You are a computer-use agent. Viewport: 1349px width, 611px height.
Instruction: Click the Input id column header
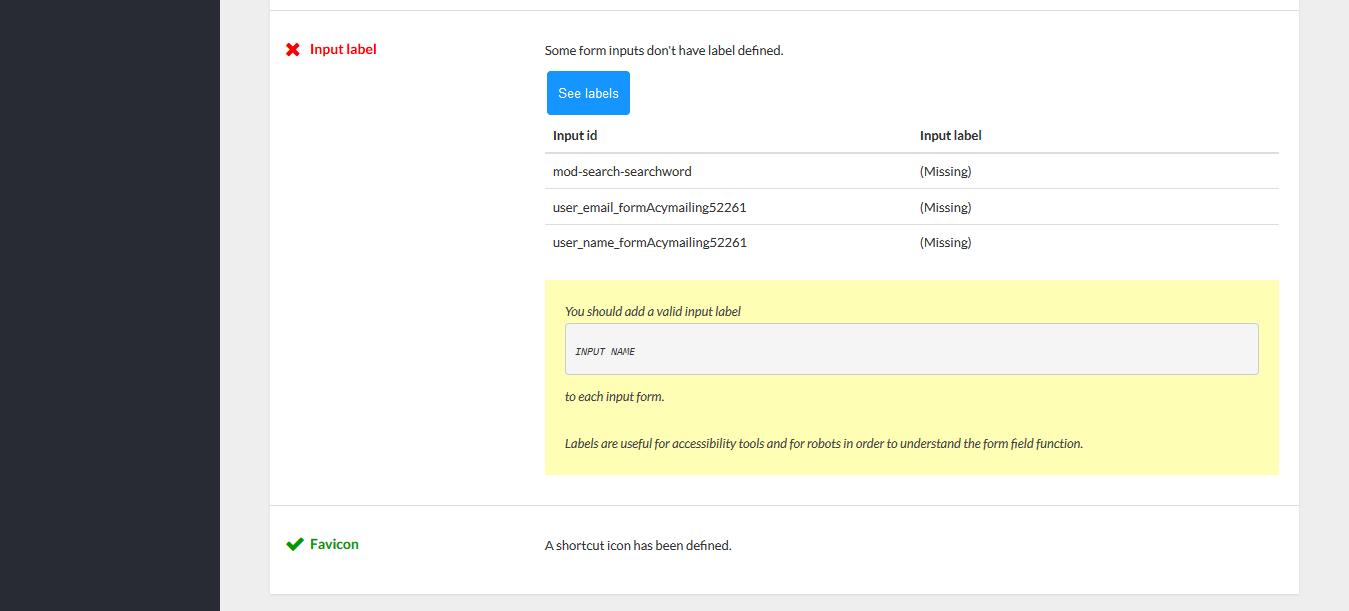click(574, 135)
